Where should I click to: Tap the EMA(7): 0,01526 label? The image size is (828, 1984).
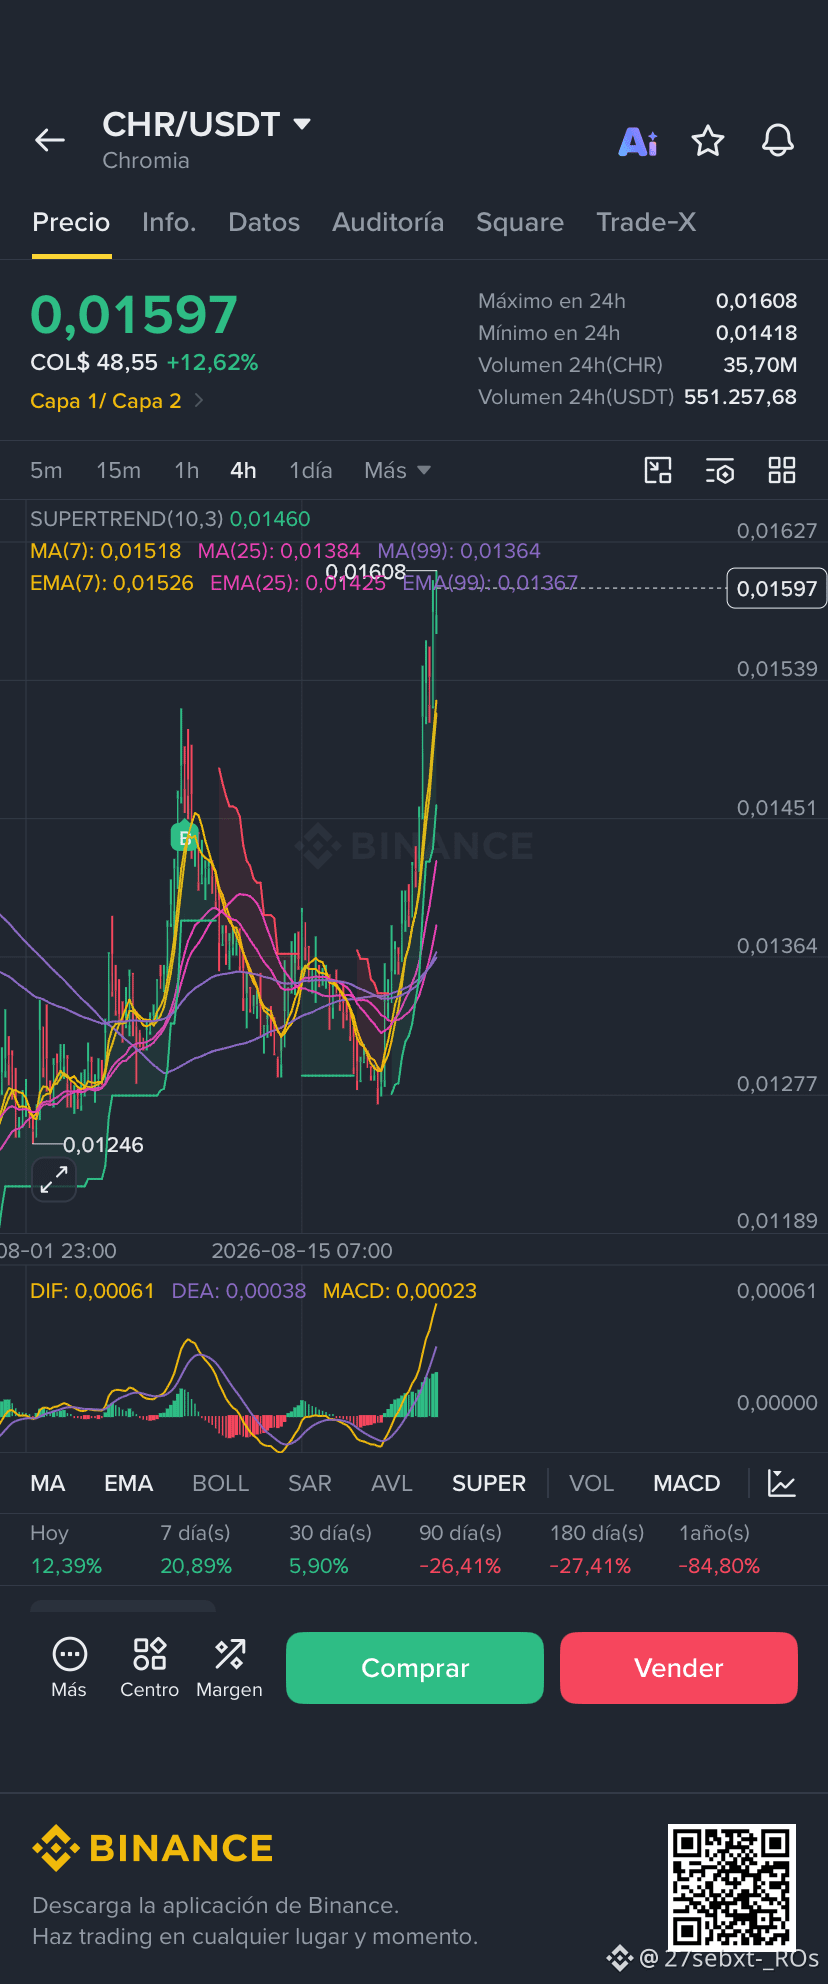(112, 583)
